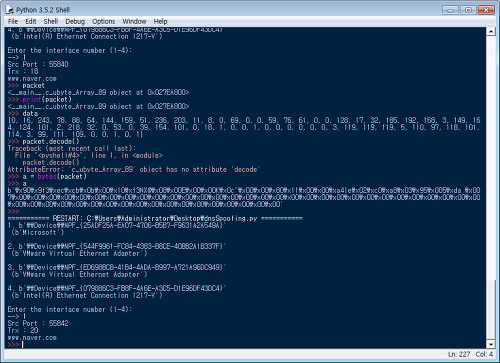Viewport: 500px width, 363px height.
Task: Open the File menu
Action: (13, 21)
